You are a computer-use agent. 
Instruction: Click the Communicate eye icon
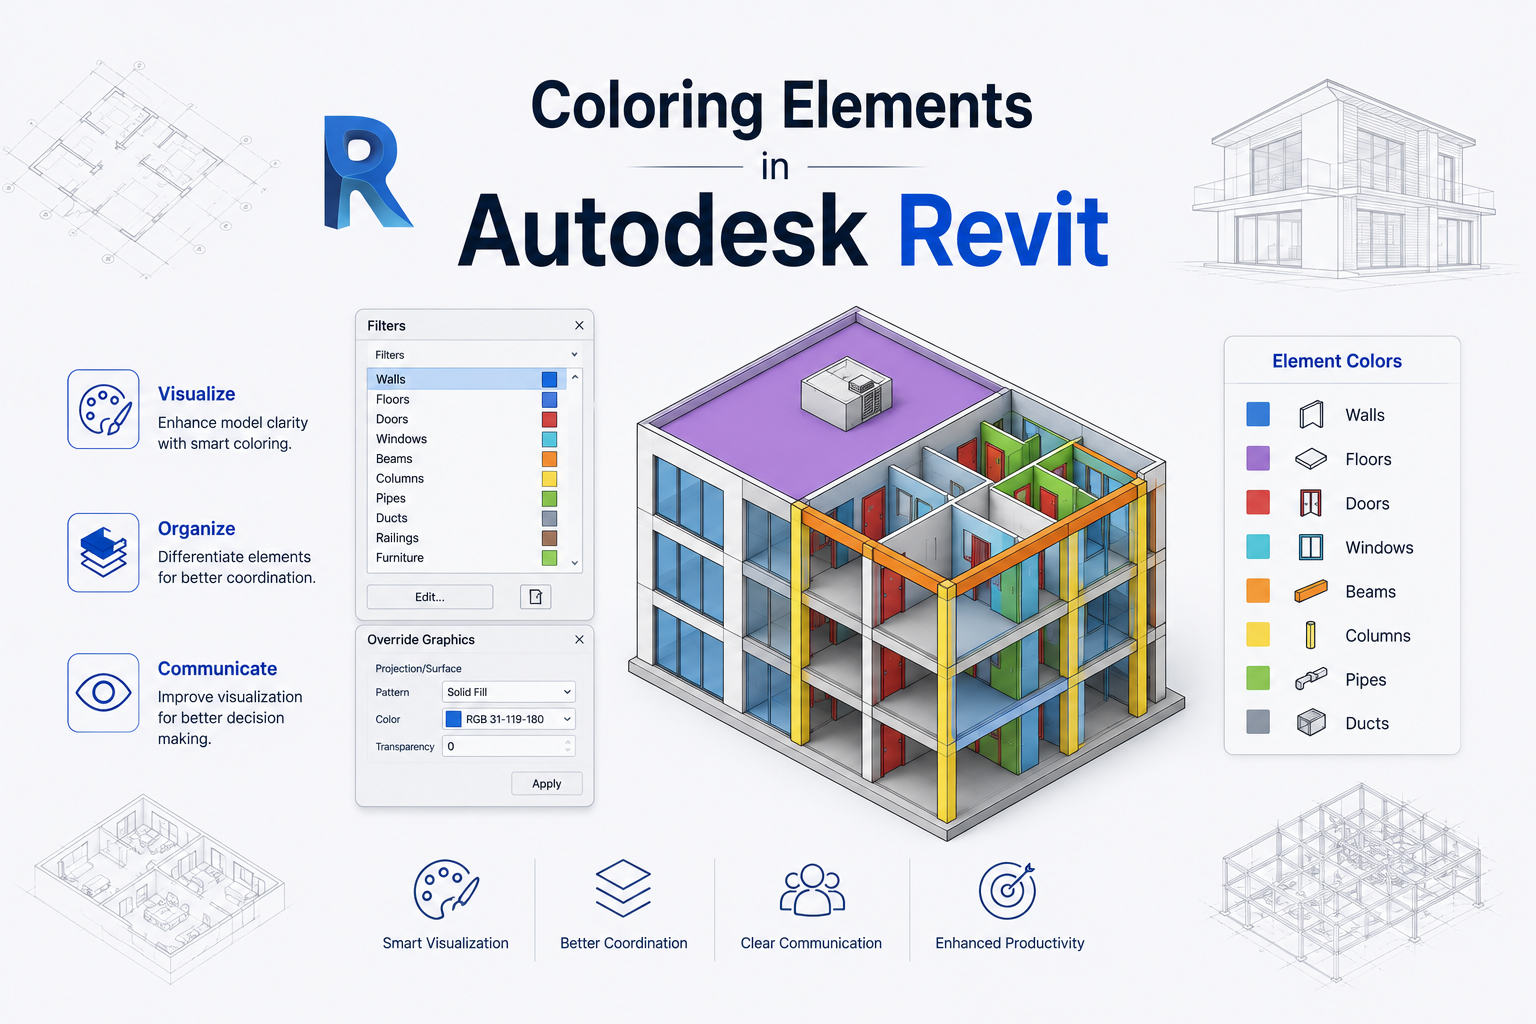tap(103, 692)
